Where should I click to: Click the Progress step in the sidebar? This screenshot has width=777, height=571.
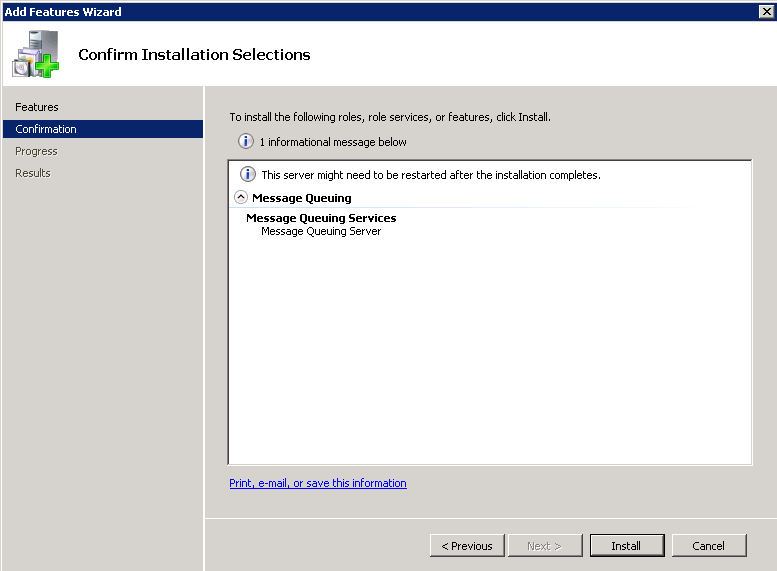point(36,151)
